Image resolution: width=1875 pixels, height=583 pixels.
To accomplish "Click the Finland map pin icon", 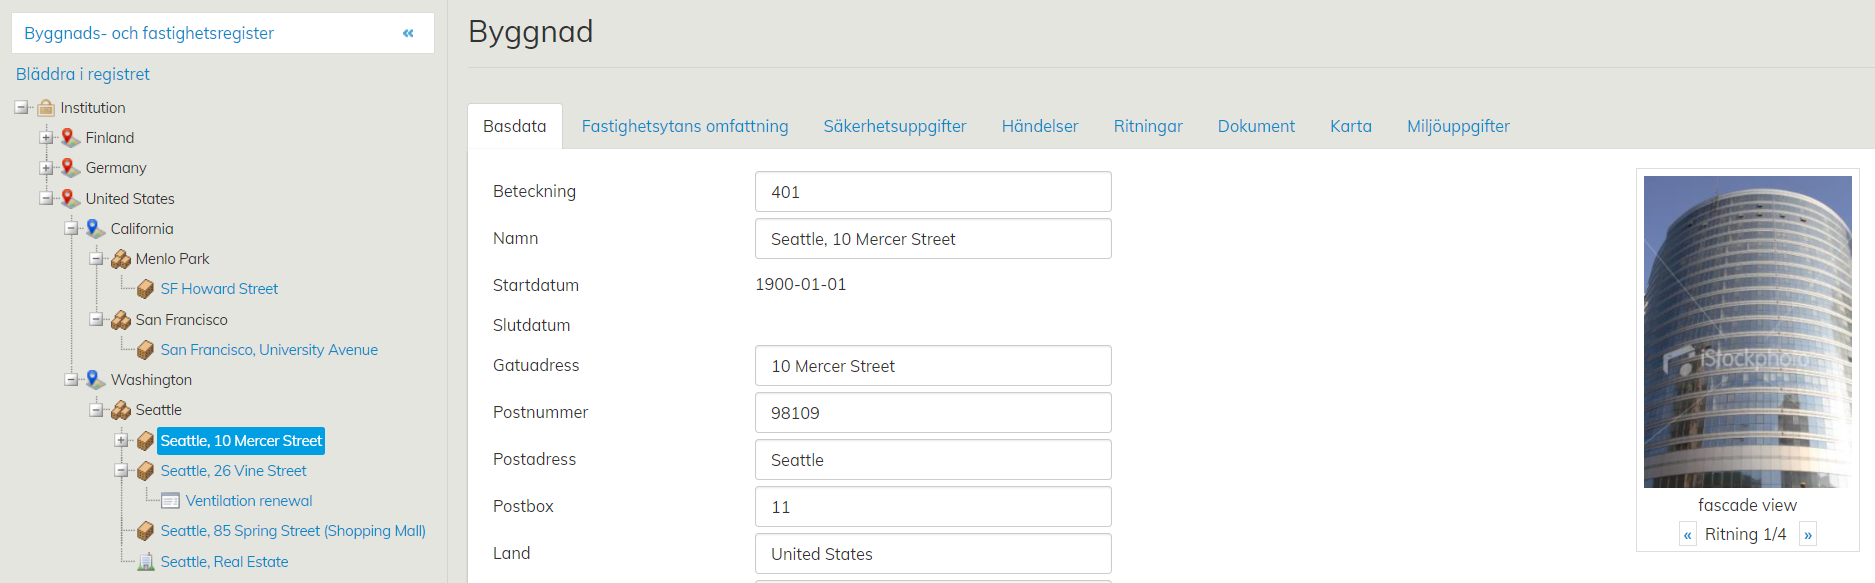I will click(x=70, y=138).
